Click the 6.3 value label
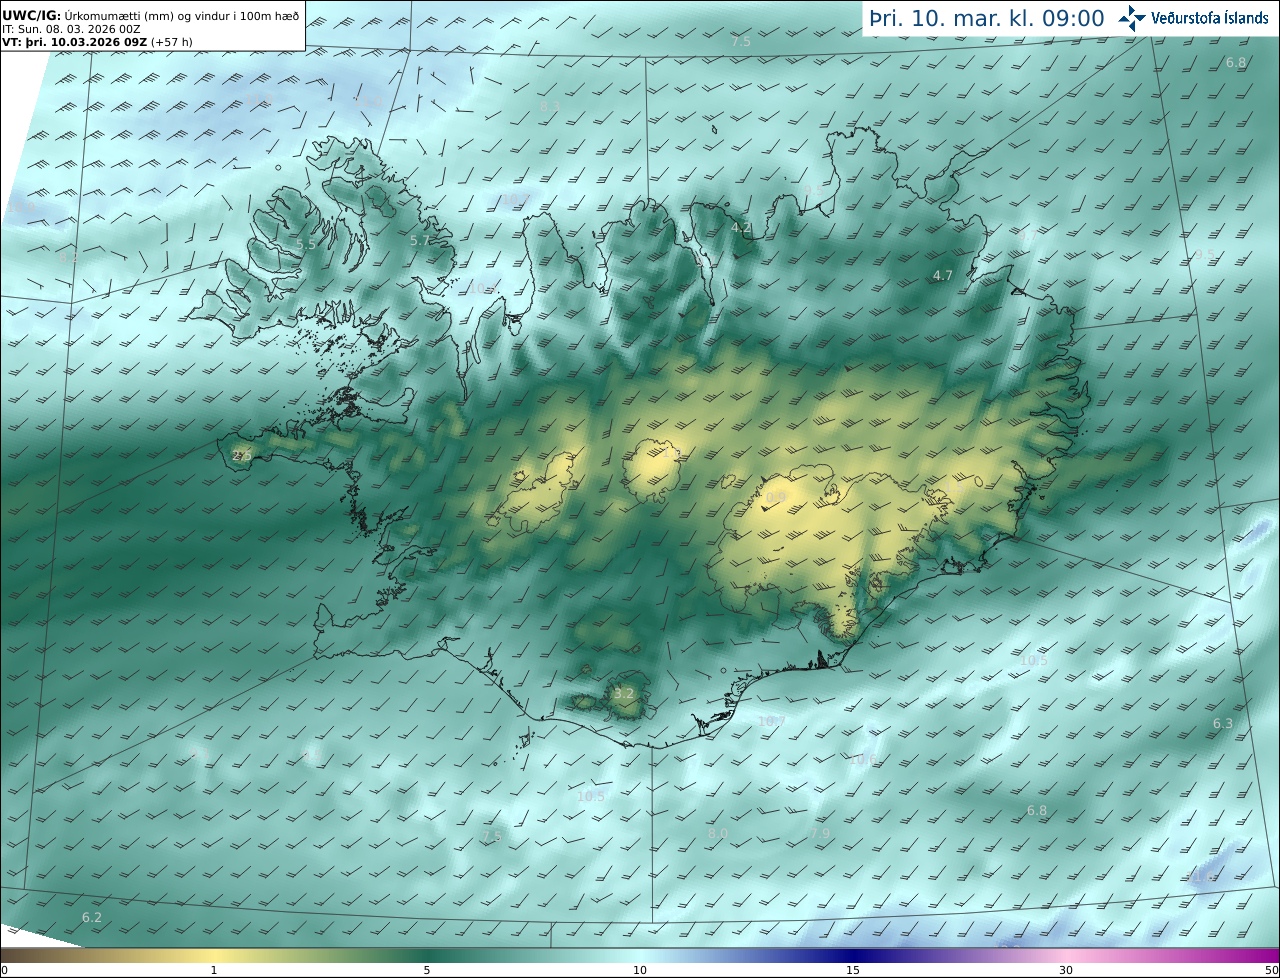Image resolution: width=1280 pixels, height=978 pixels. tap(1223, 723)
